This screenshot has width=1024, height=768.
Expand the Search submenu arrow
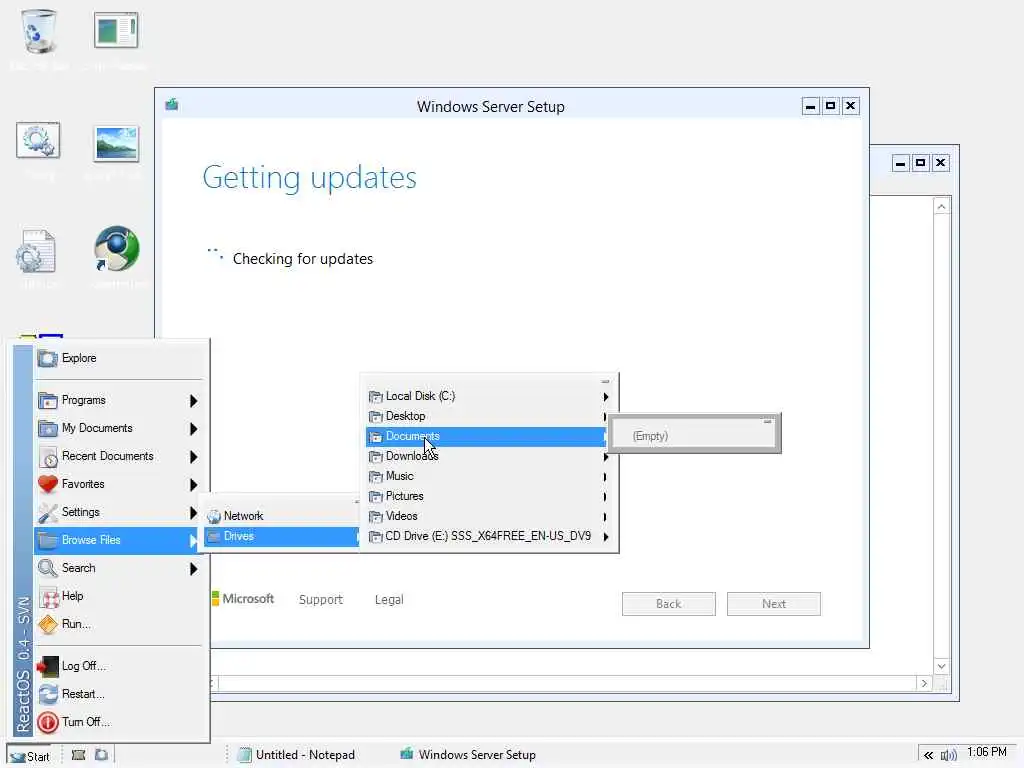click(193, 569)
